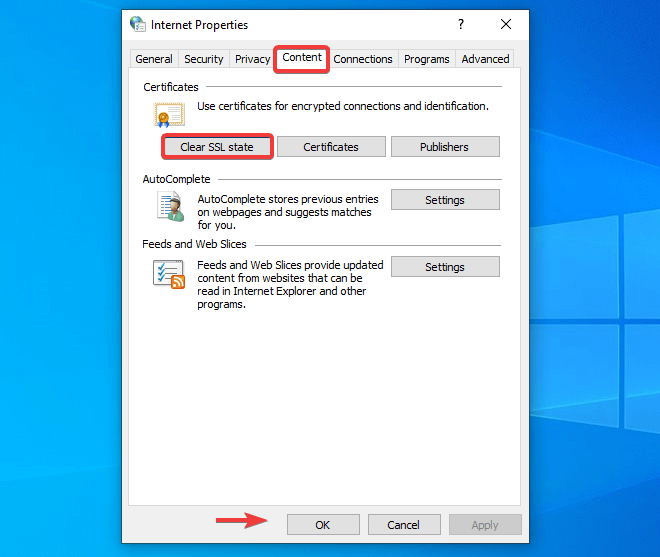
Task: Show the Advanced tab
Action: click(x=485, y=59)
